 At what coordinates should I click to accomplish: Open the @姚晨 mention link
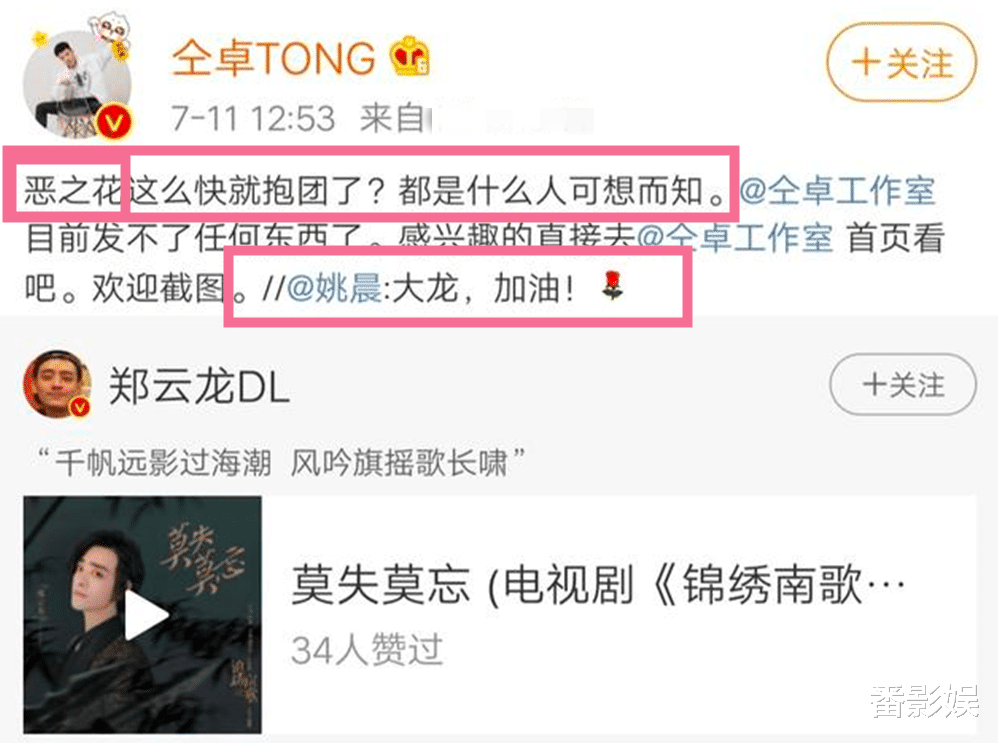click(334, 288)
